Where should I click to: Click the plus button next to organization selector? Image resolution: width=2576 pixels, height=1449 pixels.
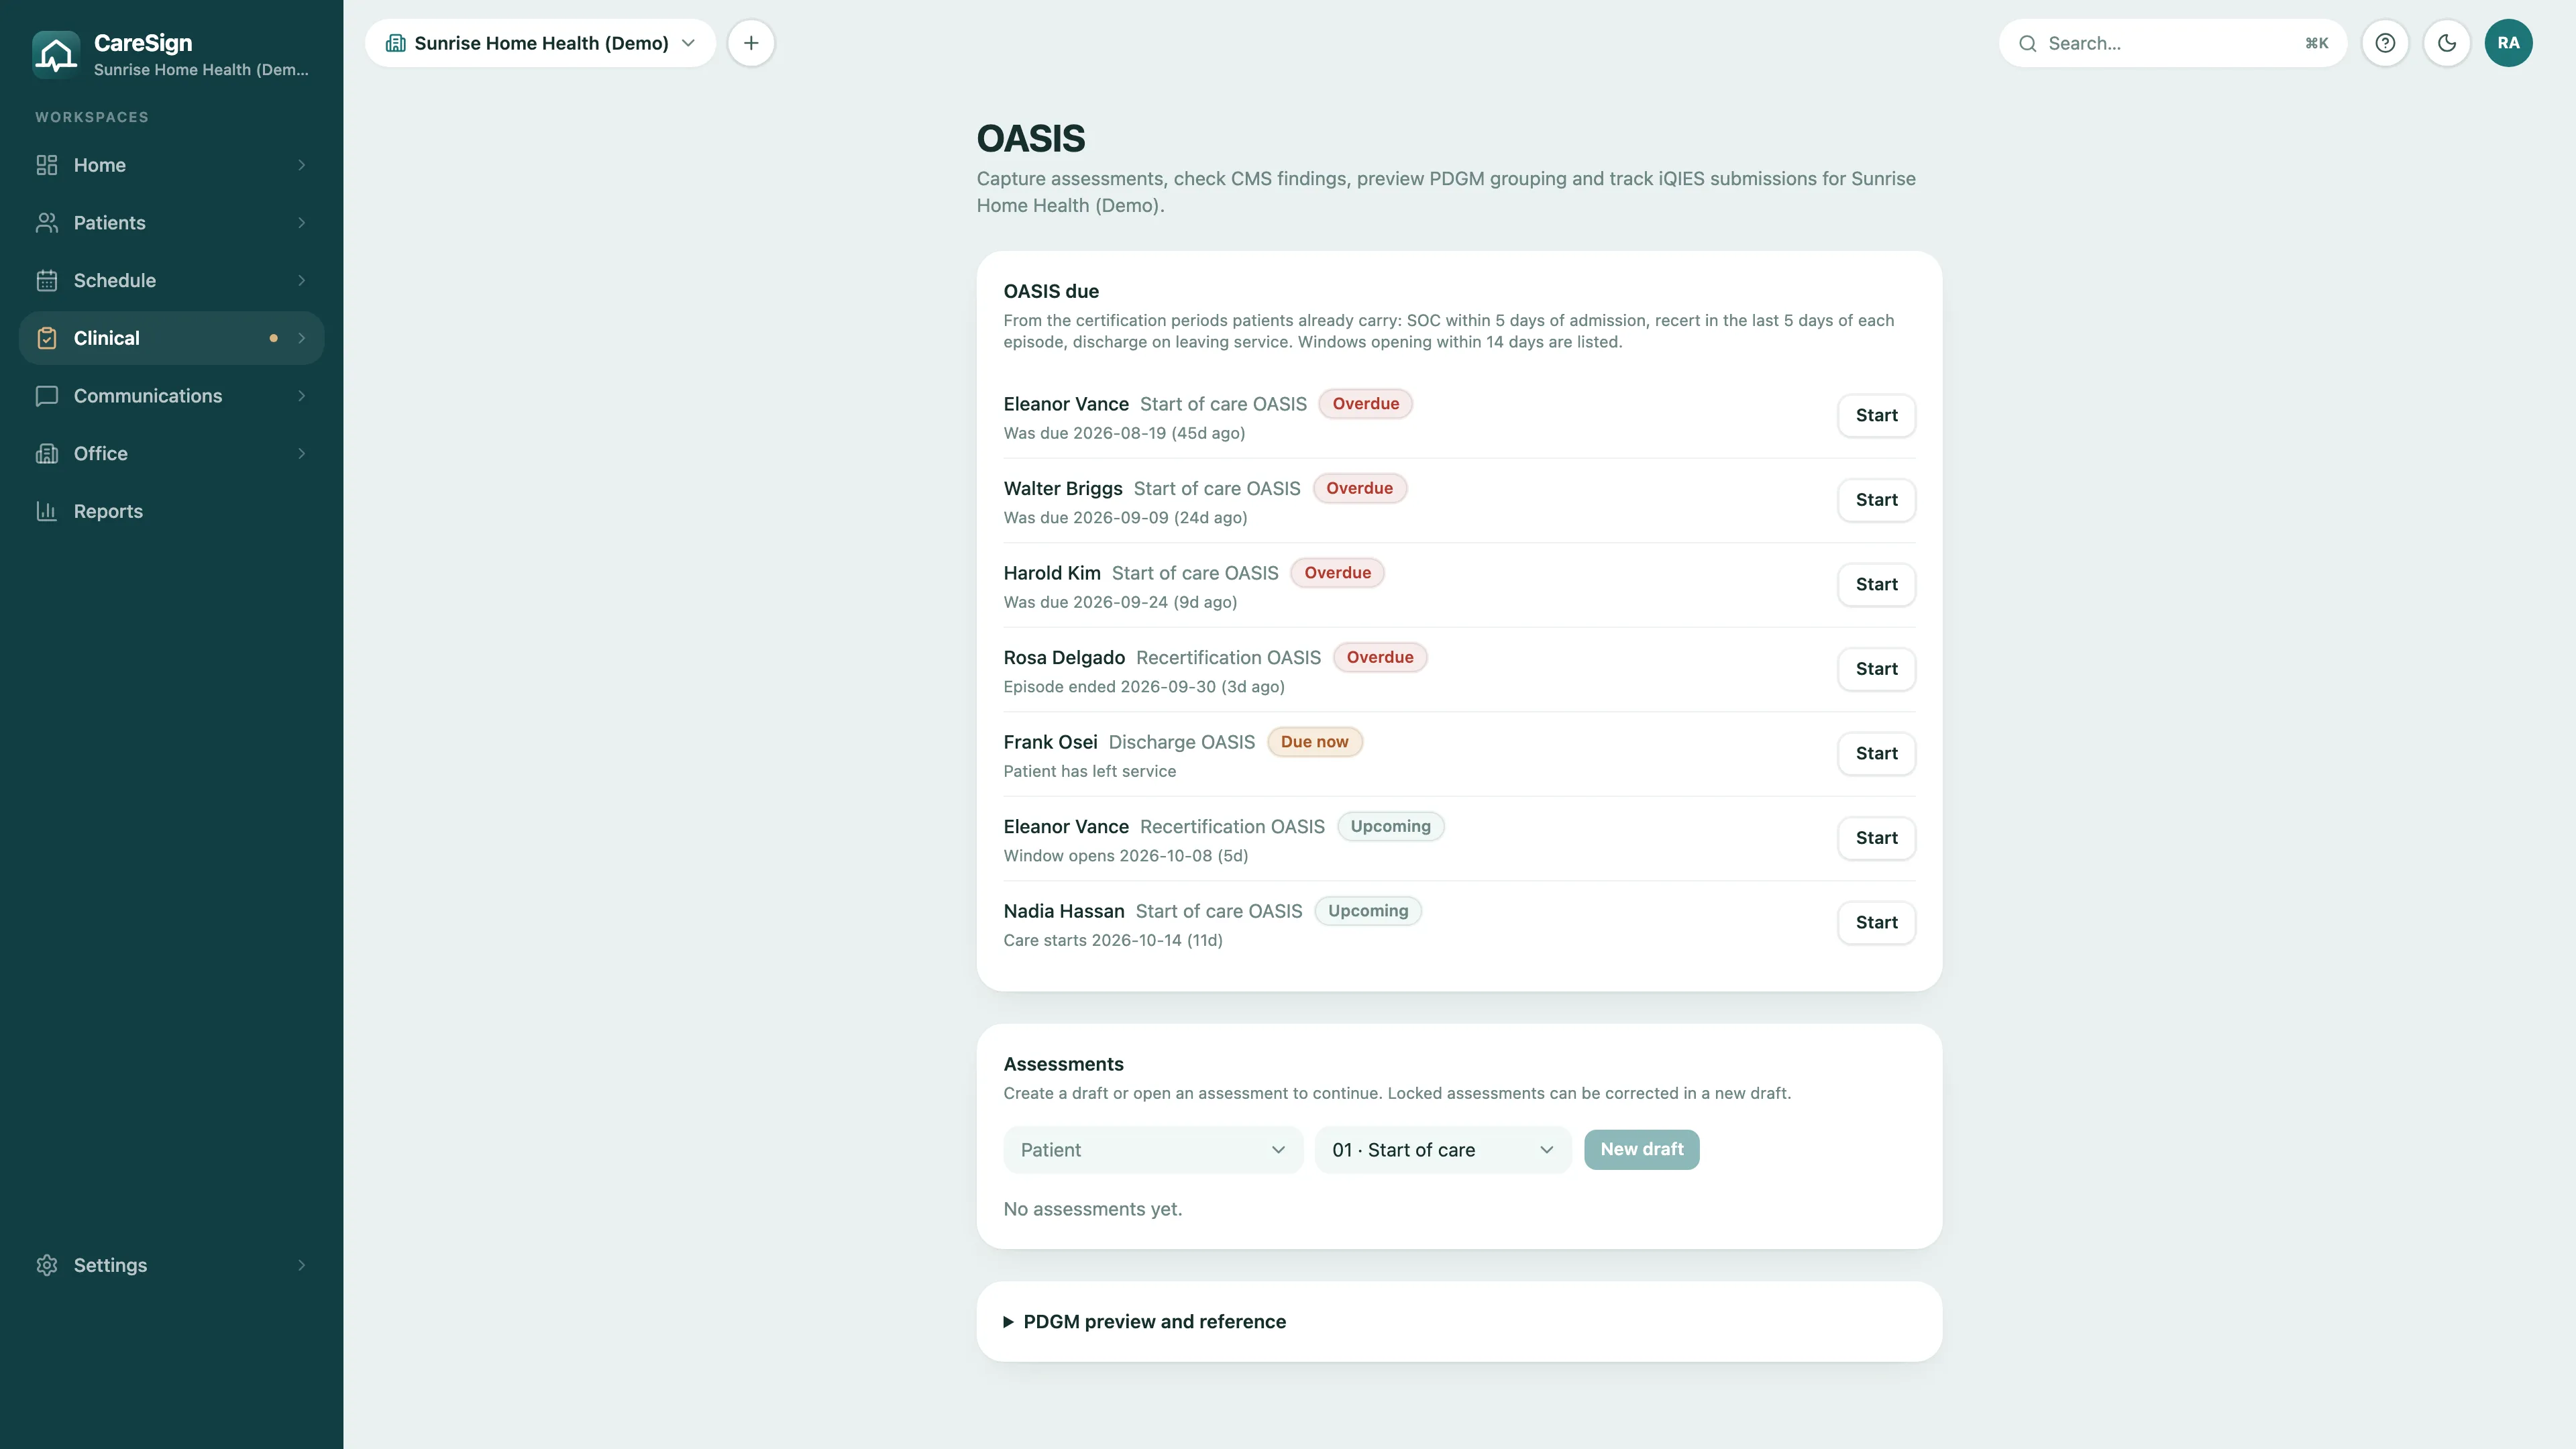coord(751,43)
